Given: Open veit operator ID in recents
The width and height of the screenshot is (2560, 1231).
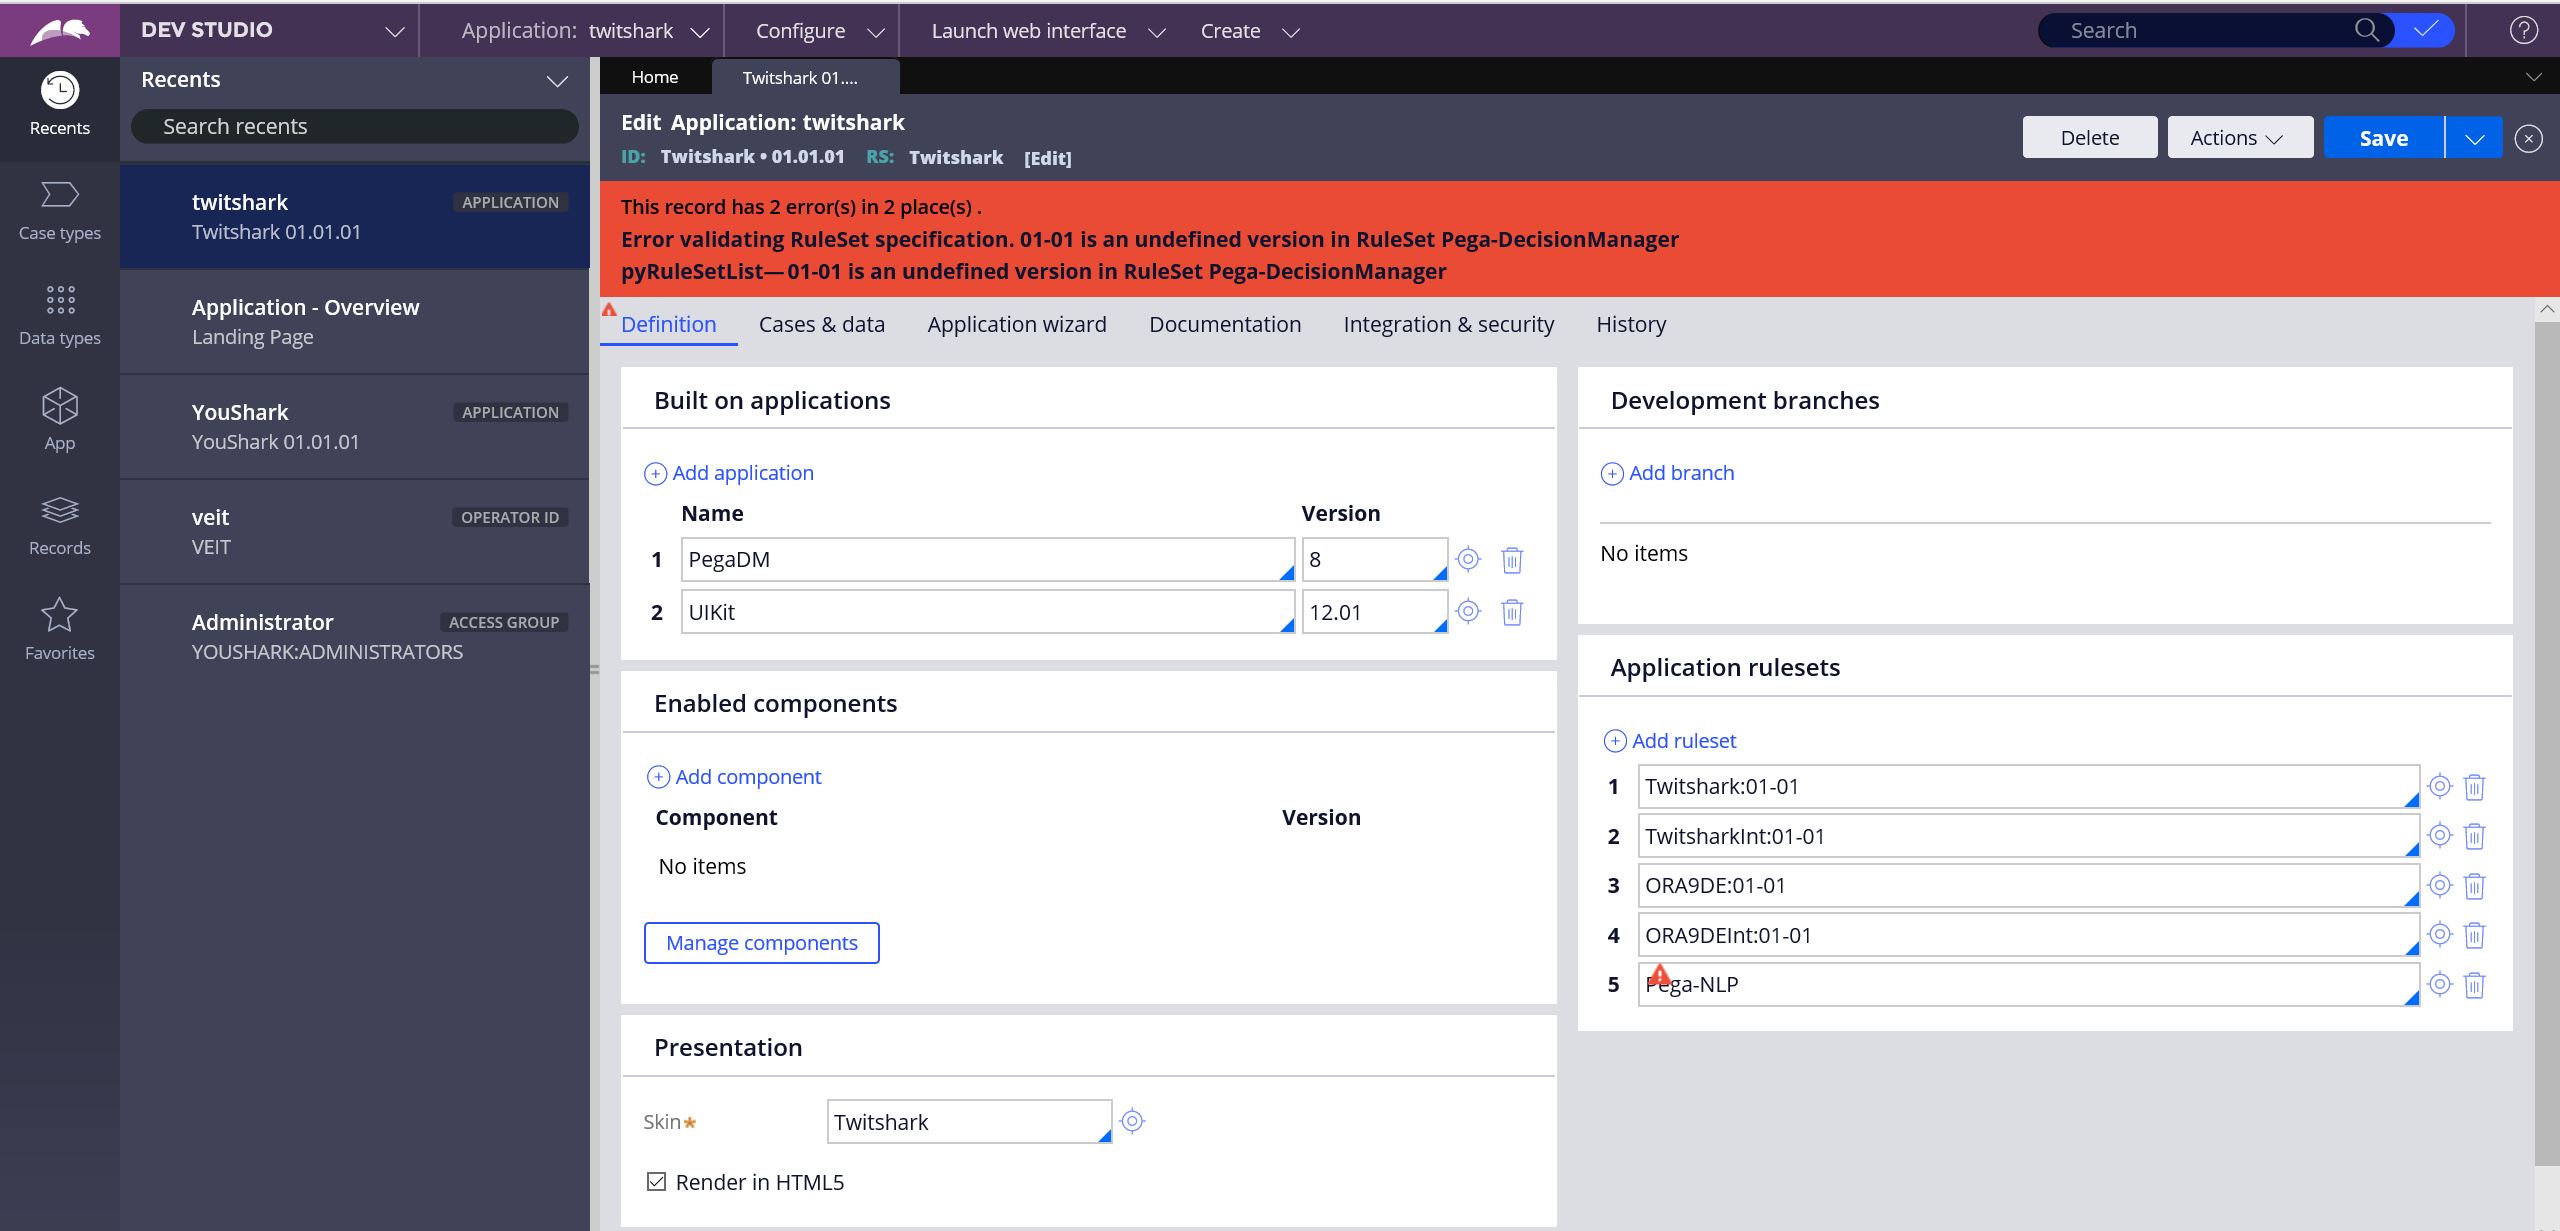Looking at the screenshot, I should (355, 532).
